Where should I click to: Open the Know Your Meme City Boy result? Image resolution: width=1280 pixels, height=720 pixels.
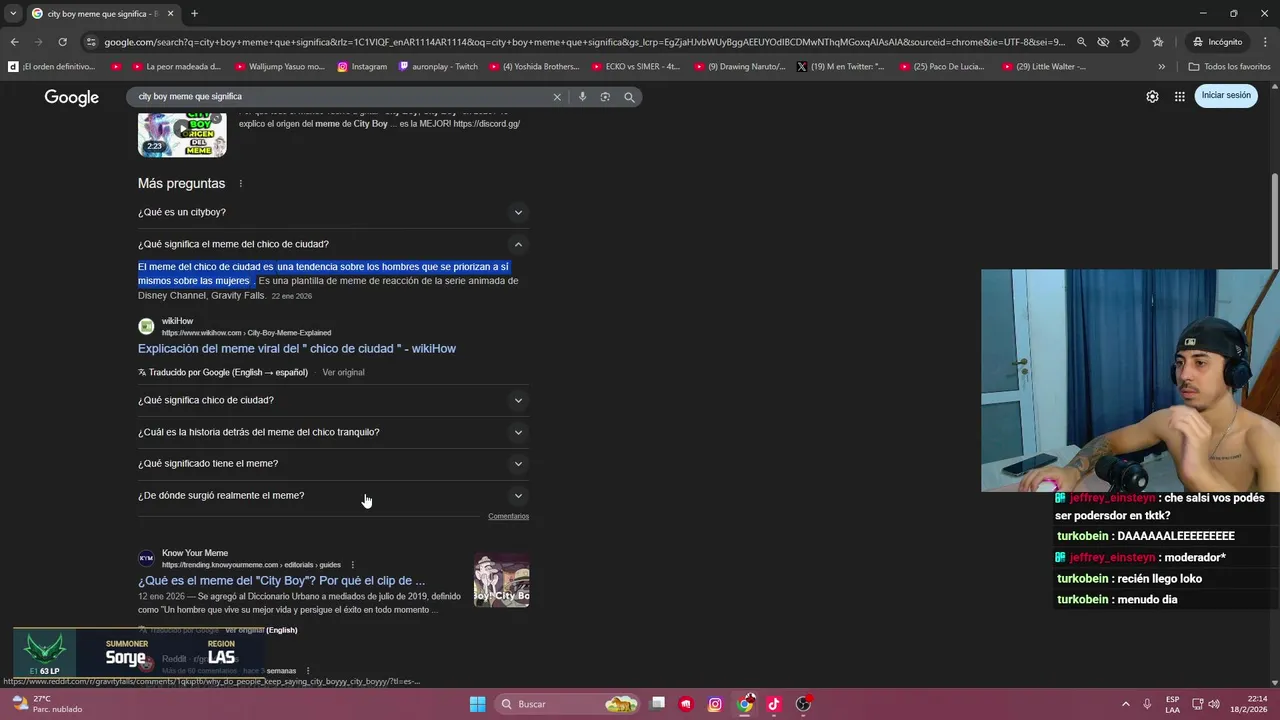click(281, 580)
